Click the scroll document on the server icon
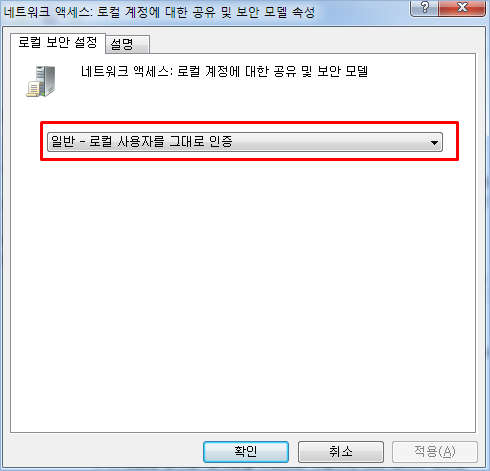 33,89
